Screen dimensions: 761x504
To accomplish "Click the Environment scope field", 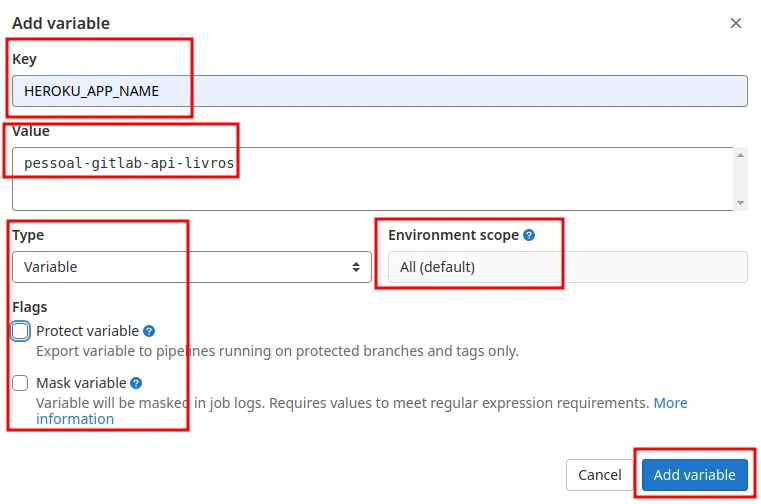I will point(567,267).
